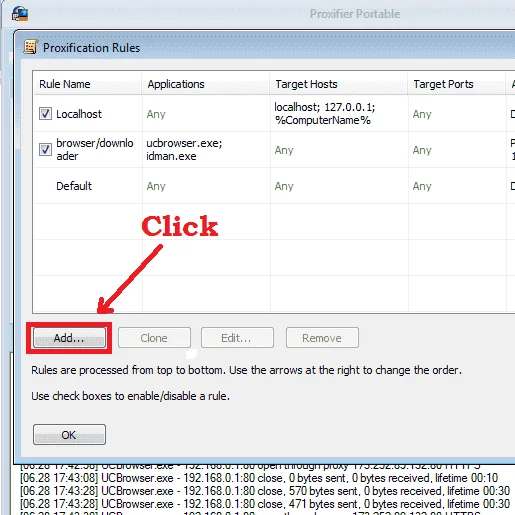515x515 pixels.
Task: Toggle the Localhost rule checkbox
Action: (45, 114)
